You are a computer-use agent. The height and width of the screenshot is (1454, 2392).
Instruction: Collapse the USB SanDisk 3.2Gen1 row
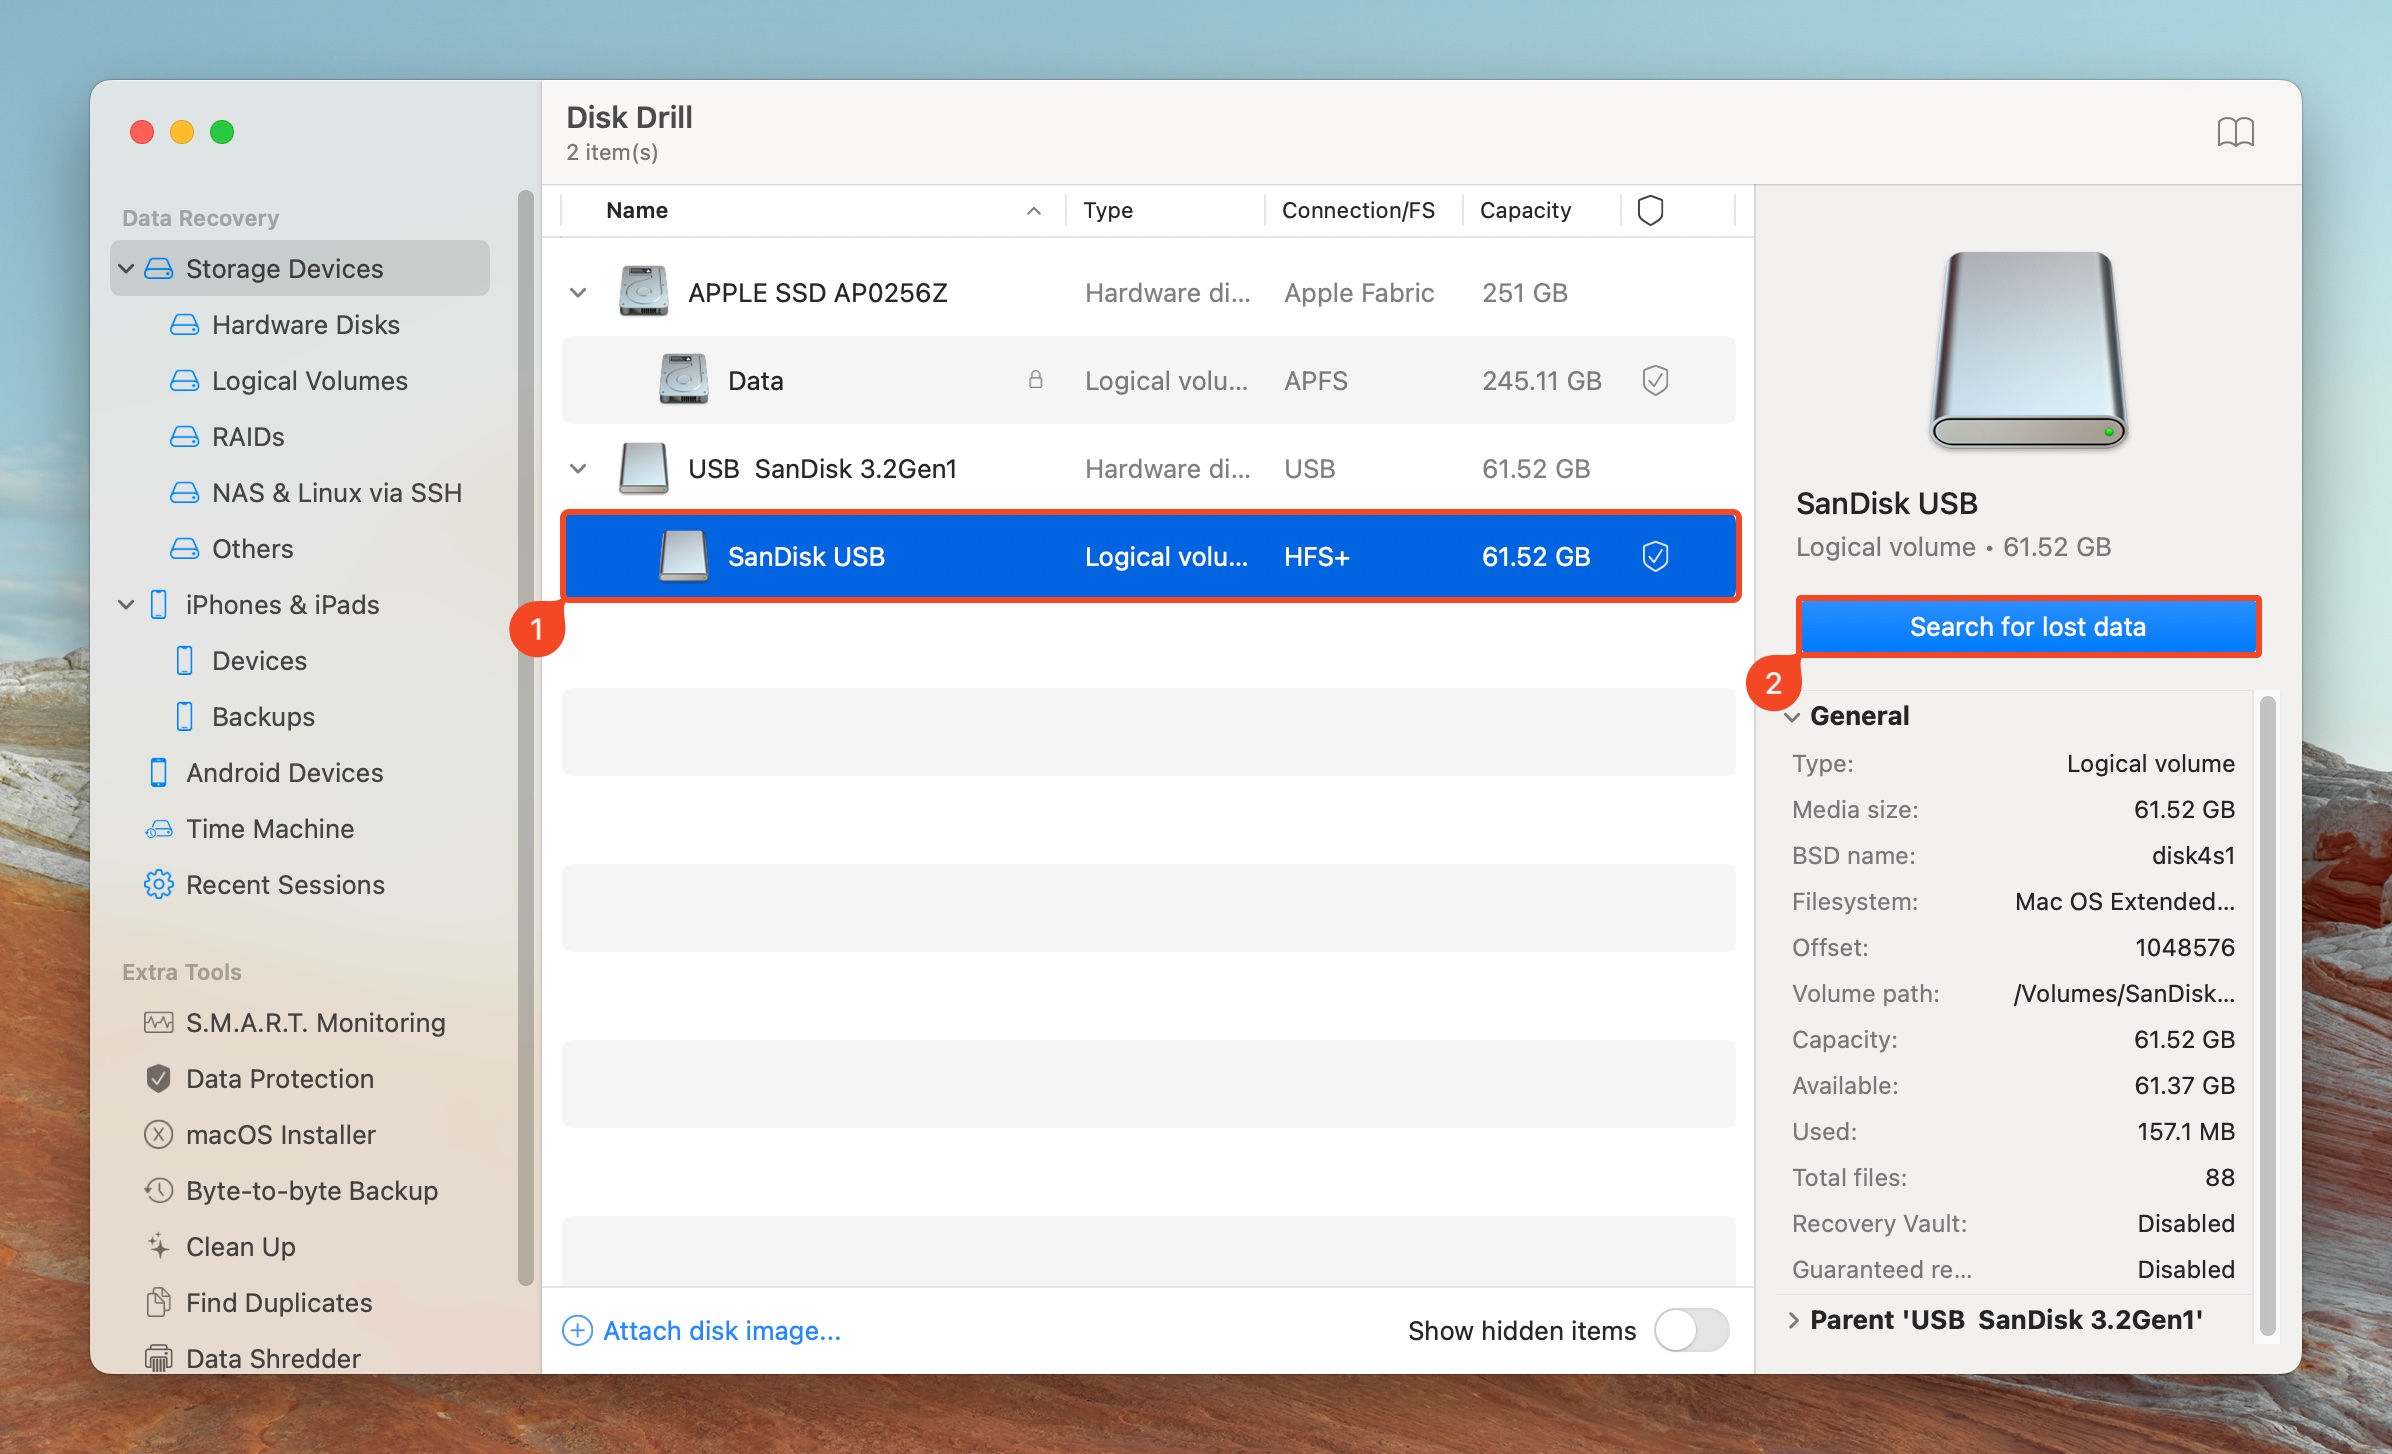click(x=578, y=468)
